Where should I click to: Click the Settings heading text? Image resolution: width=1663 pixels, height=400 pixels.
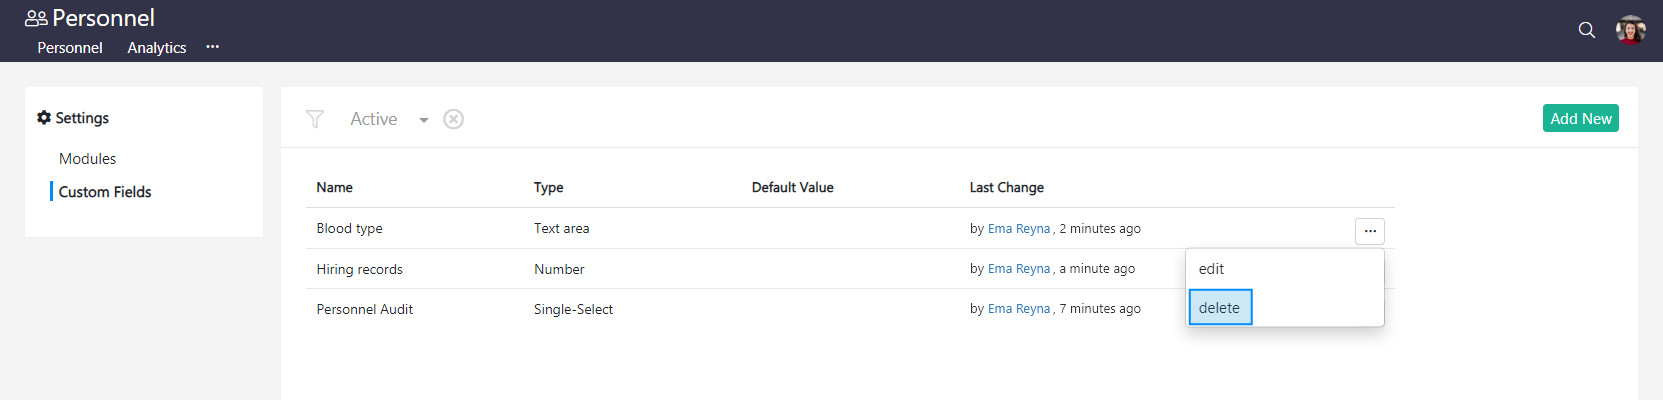pos(82,117)
